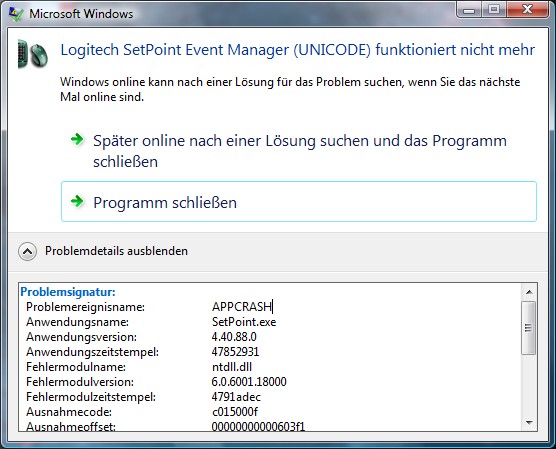The height and width of the screenshot is (449, 556).
Task: Close the error dialog window
Action: (x=527, y=9)
